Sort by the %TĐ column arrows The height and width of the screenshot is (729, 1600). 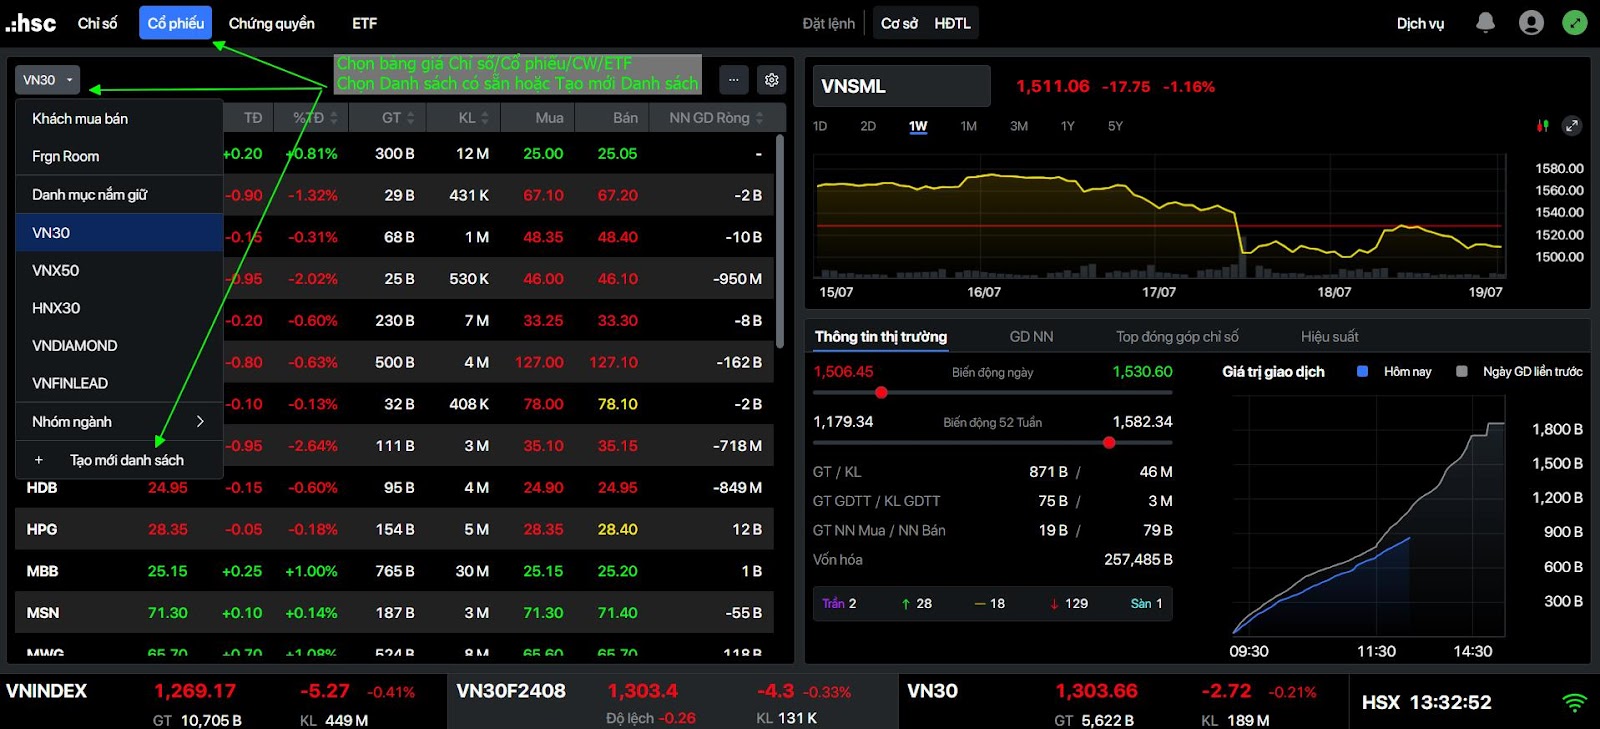click(x=334, y=118)
